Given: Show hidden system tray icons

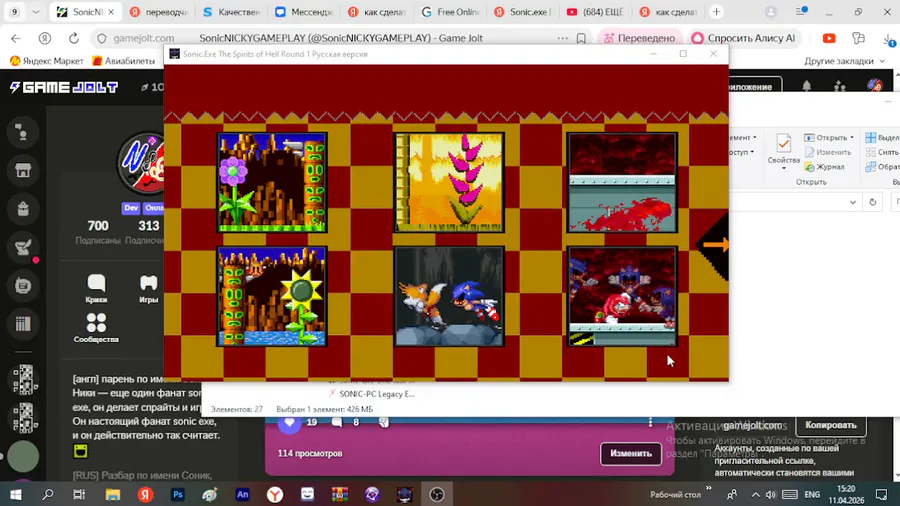Looking at the screenshot, I should coord(755,495).
